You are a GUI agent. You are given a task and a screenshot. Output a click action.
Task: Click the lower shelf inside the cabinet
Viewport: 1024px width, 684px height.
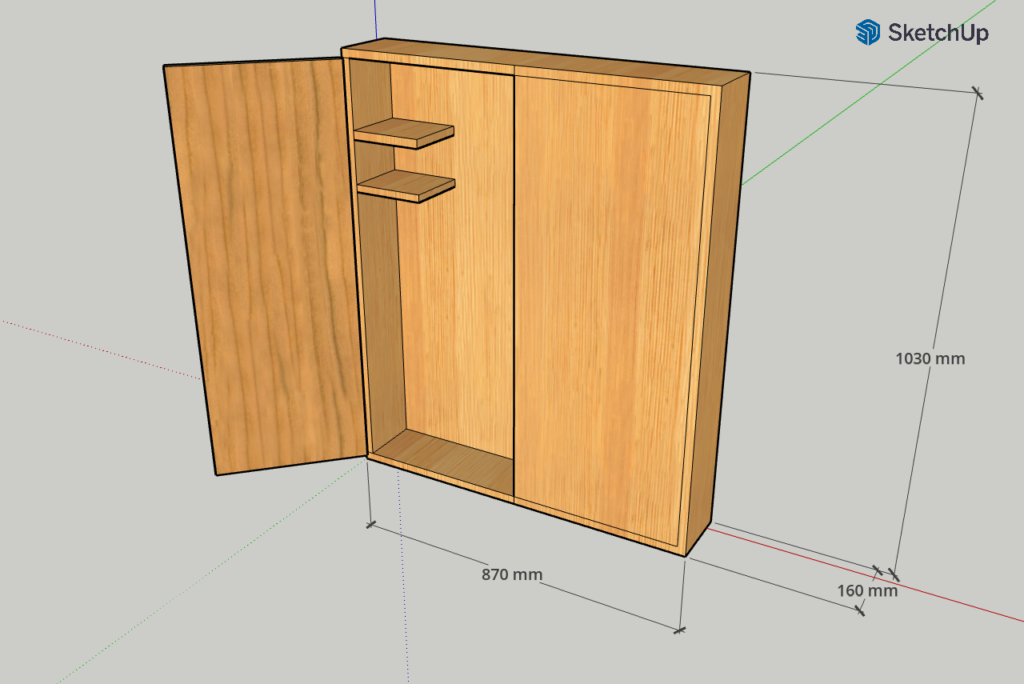click(x=407, y=185)
